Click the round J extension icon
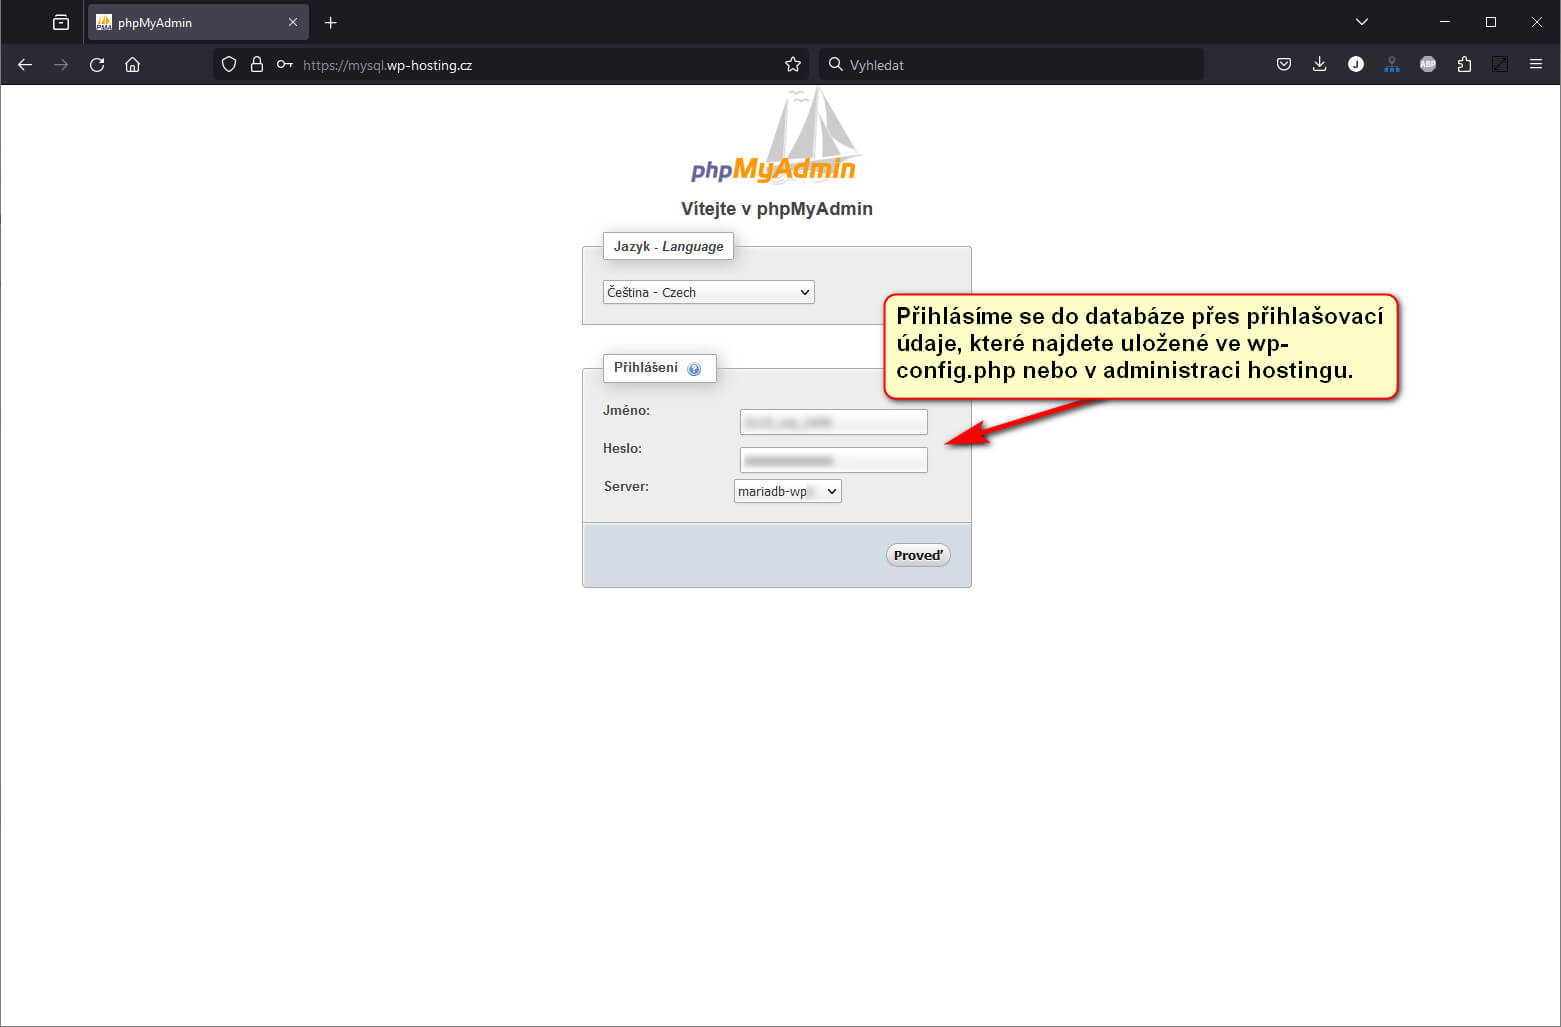This screenshot has height=1027, width=1561. [1356, 65]
